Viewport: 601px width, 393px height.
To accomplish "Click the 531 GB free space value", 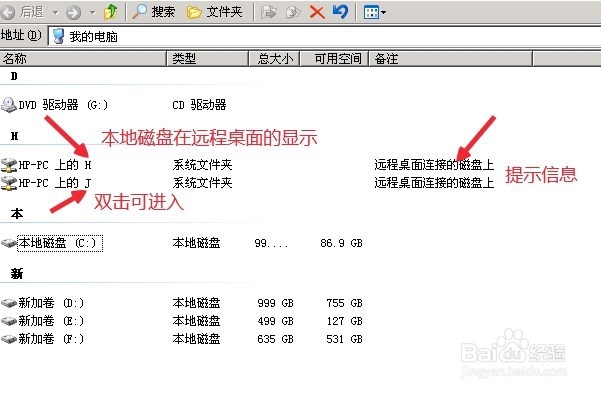I will [x=344, y=339].
